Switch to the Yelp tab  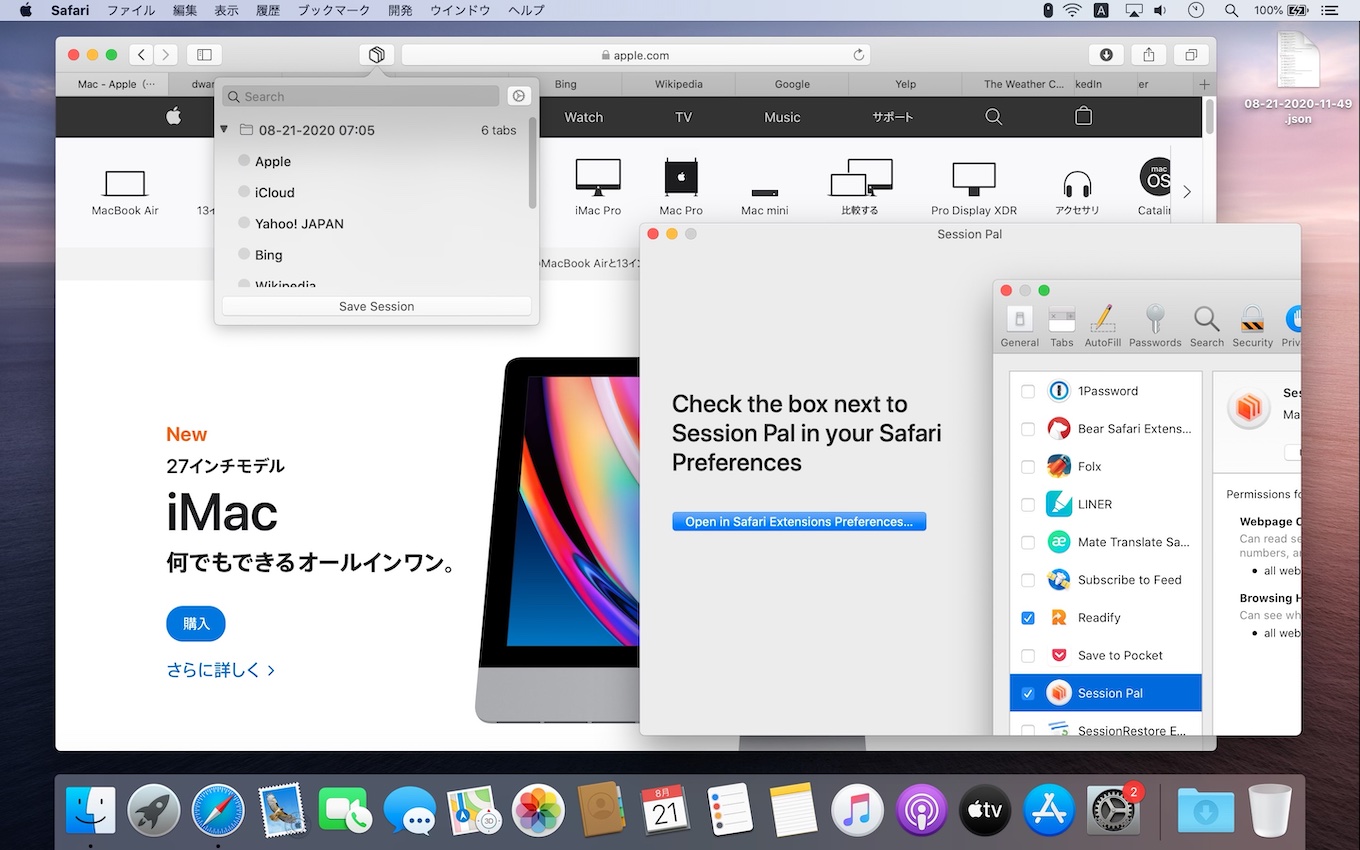point(905,84)
